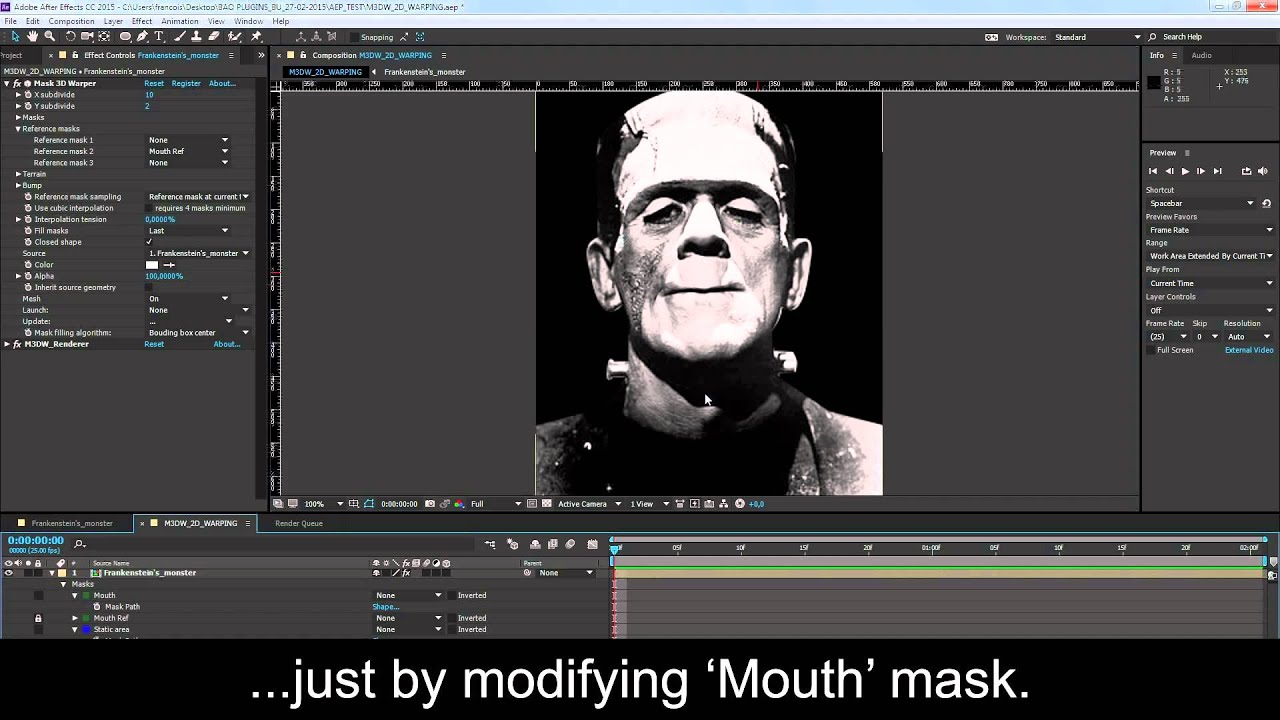Toggle the transparency grid icon

click(546, 504)
